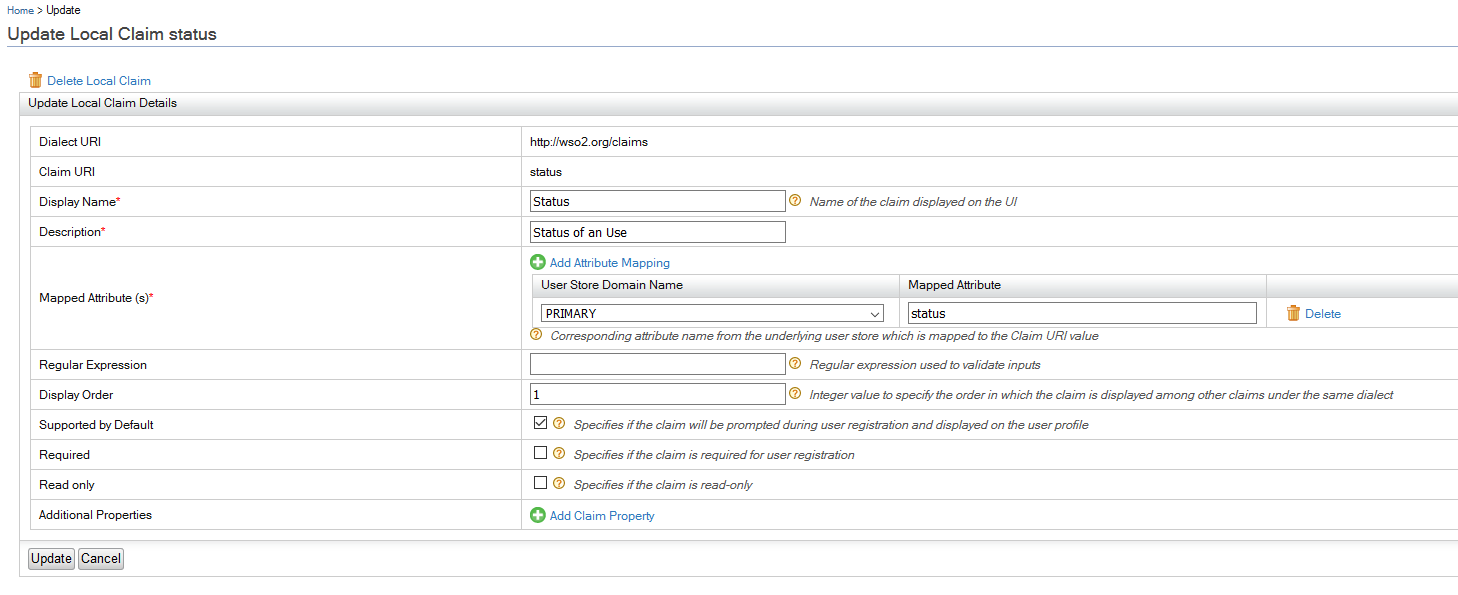1458x595 pixels.
Task: Click the trash icon in mapped attribute row
Action: [x=1293, y=313]
